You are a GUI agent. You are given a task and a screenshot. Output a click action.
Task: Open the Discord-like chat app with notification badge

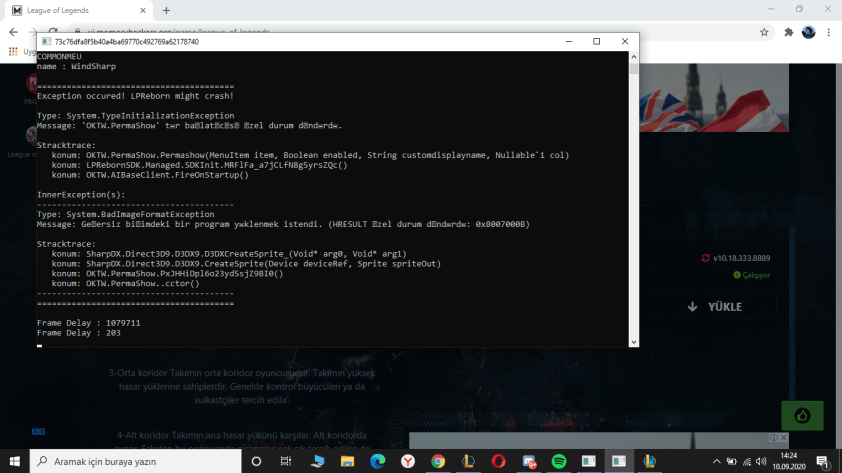[x=529, y=461]
